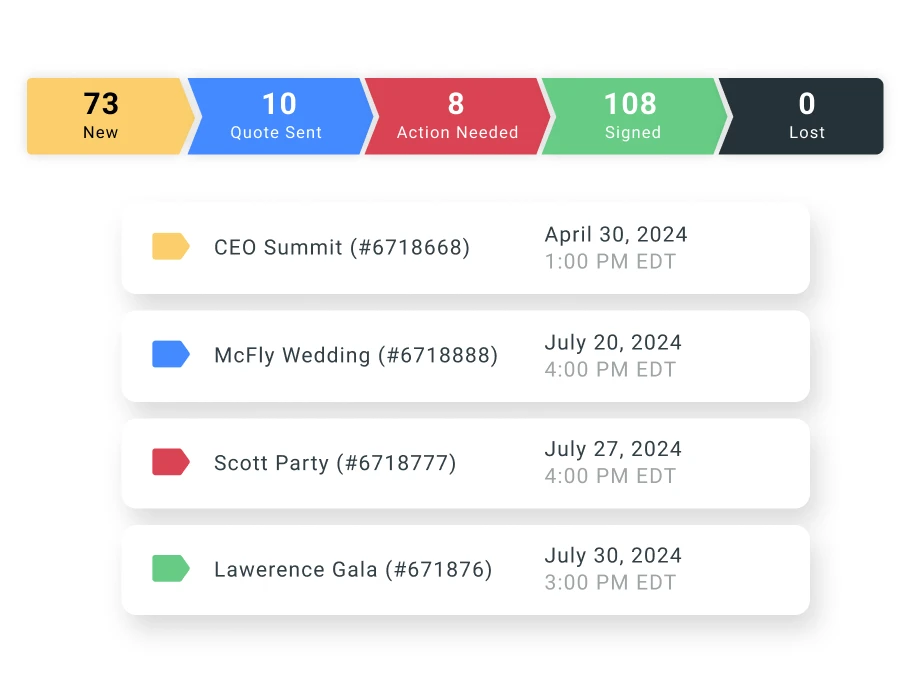Click the July 20, 2024 date on McFly Wedding

[x=611, y=342]
